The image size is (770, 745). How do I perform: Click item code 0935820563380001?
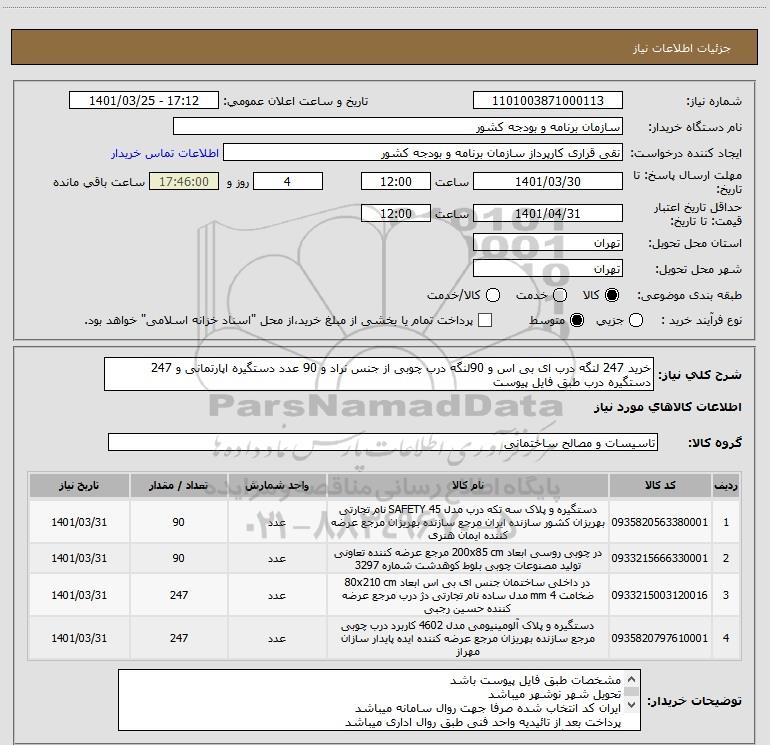point(660,522)
